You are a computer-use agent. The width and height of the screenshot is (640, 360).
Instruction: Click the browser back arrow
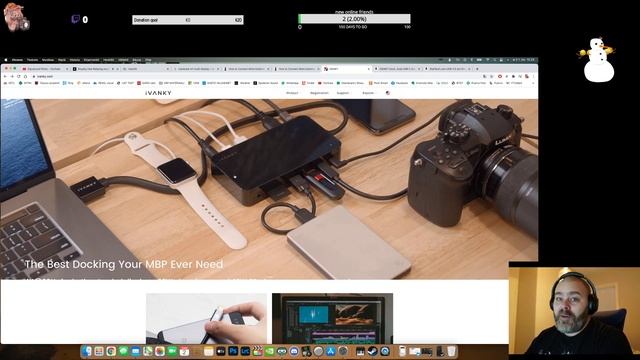tap(5, 76)
